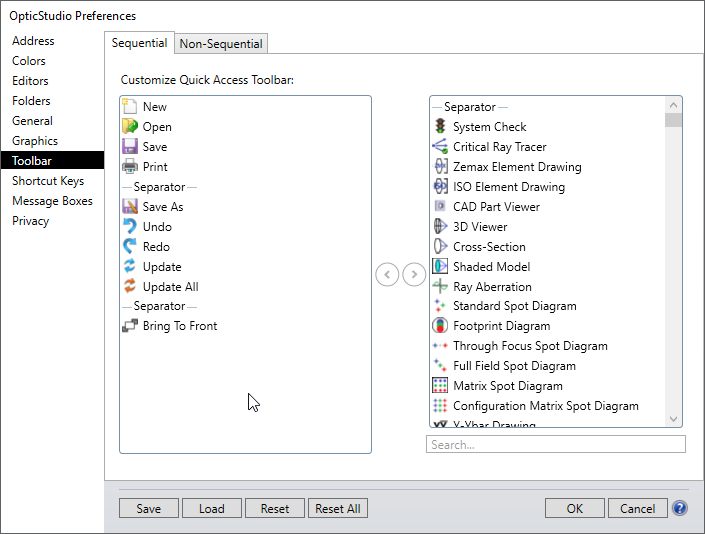Select the 3D Viewer icon

click(x=440, y=227)
